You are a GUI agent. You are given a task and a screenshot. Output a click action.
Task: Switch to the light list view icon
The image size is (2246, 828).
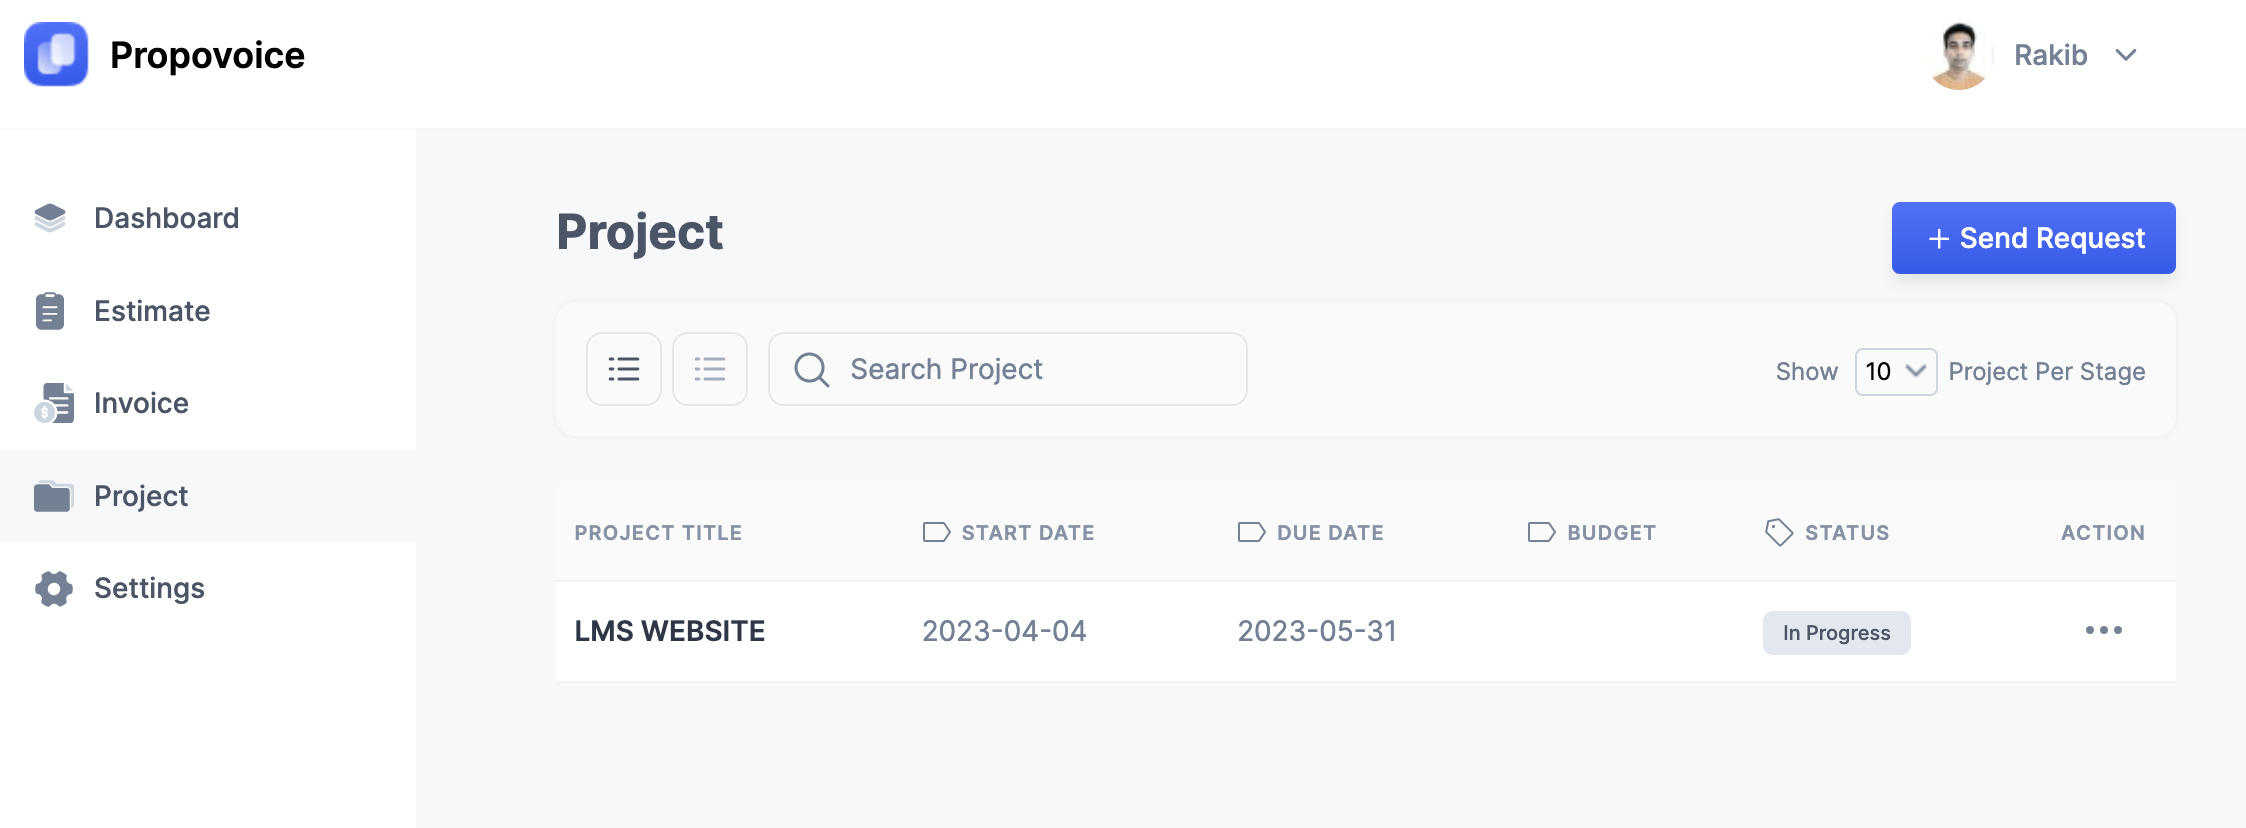click(710, 369)
